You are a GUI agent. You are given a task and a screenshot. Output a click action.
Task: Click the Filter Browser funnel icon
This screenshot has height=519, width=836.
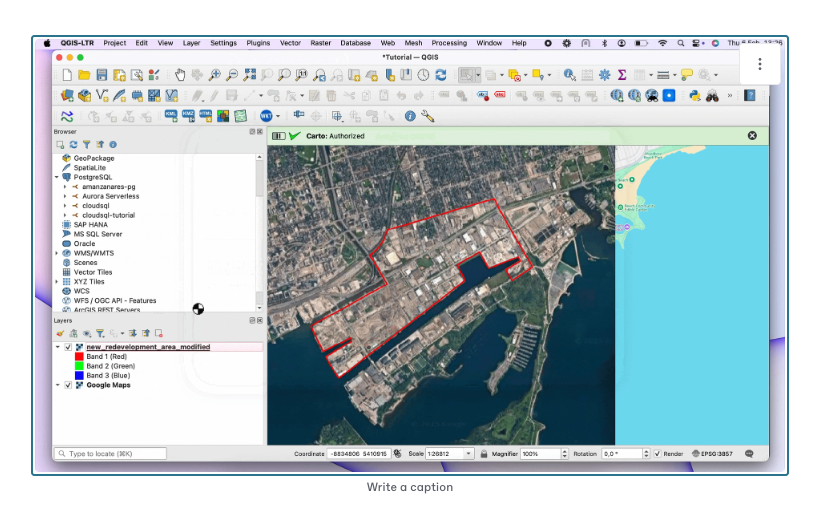click(86, 145)
